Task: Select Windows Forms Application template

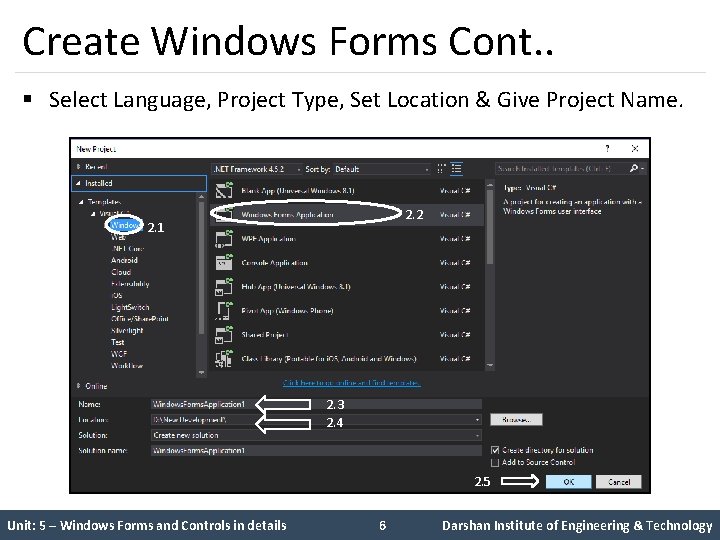Action: tap(347, 214)
